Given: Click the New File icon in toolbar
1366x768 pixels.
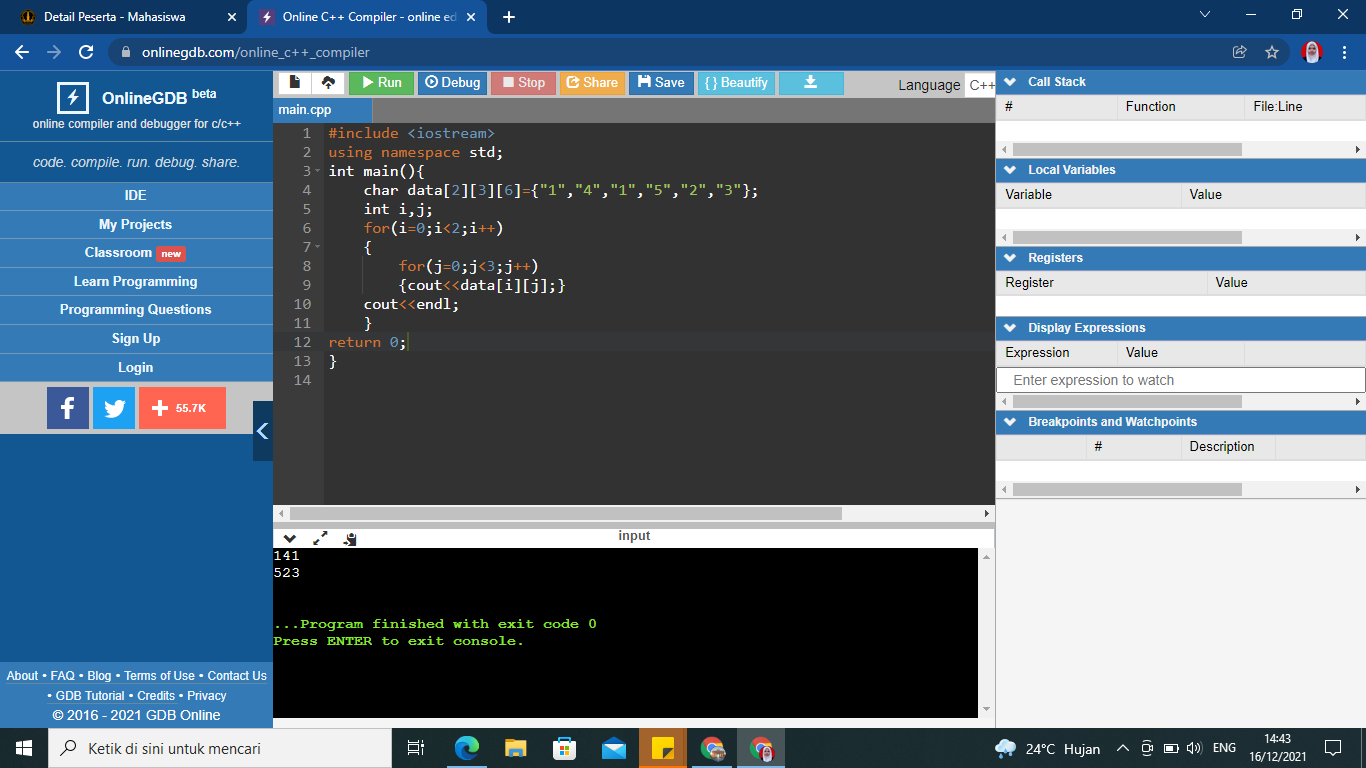Looking at the screenshot, I should (294, 83).
